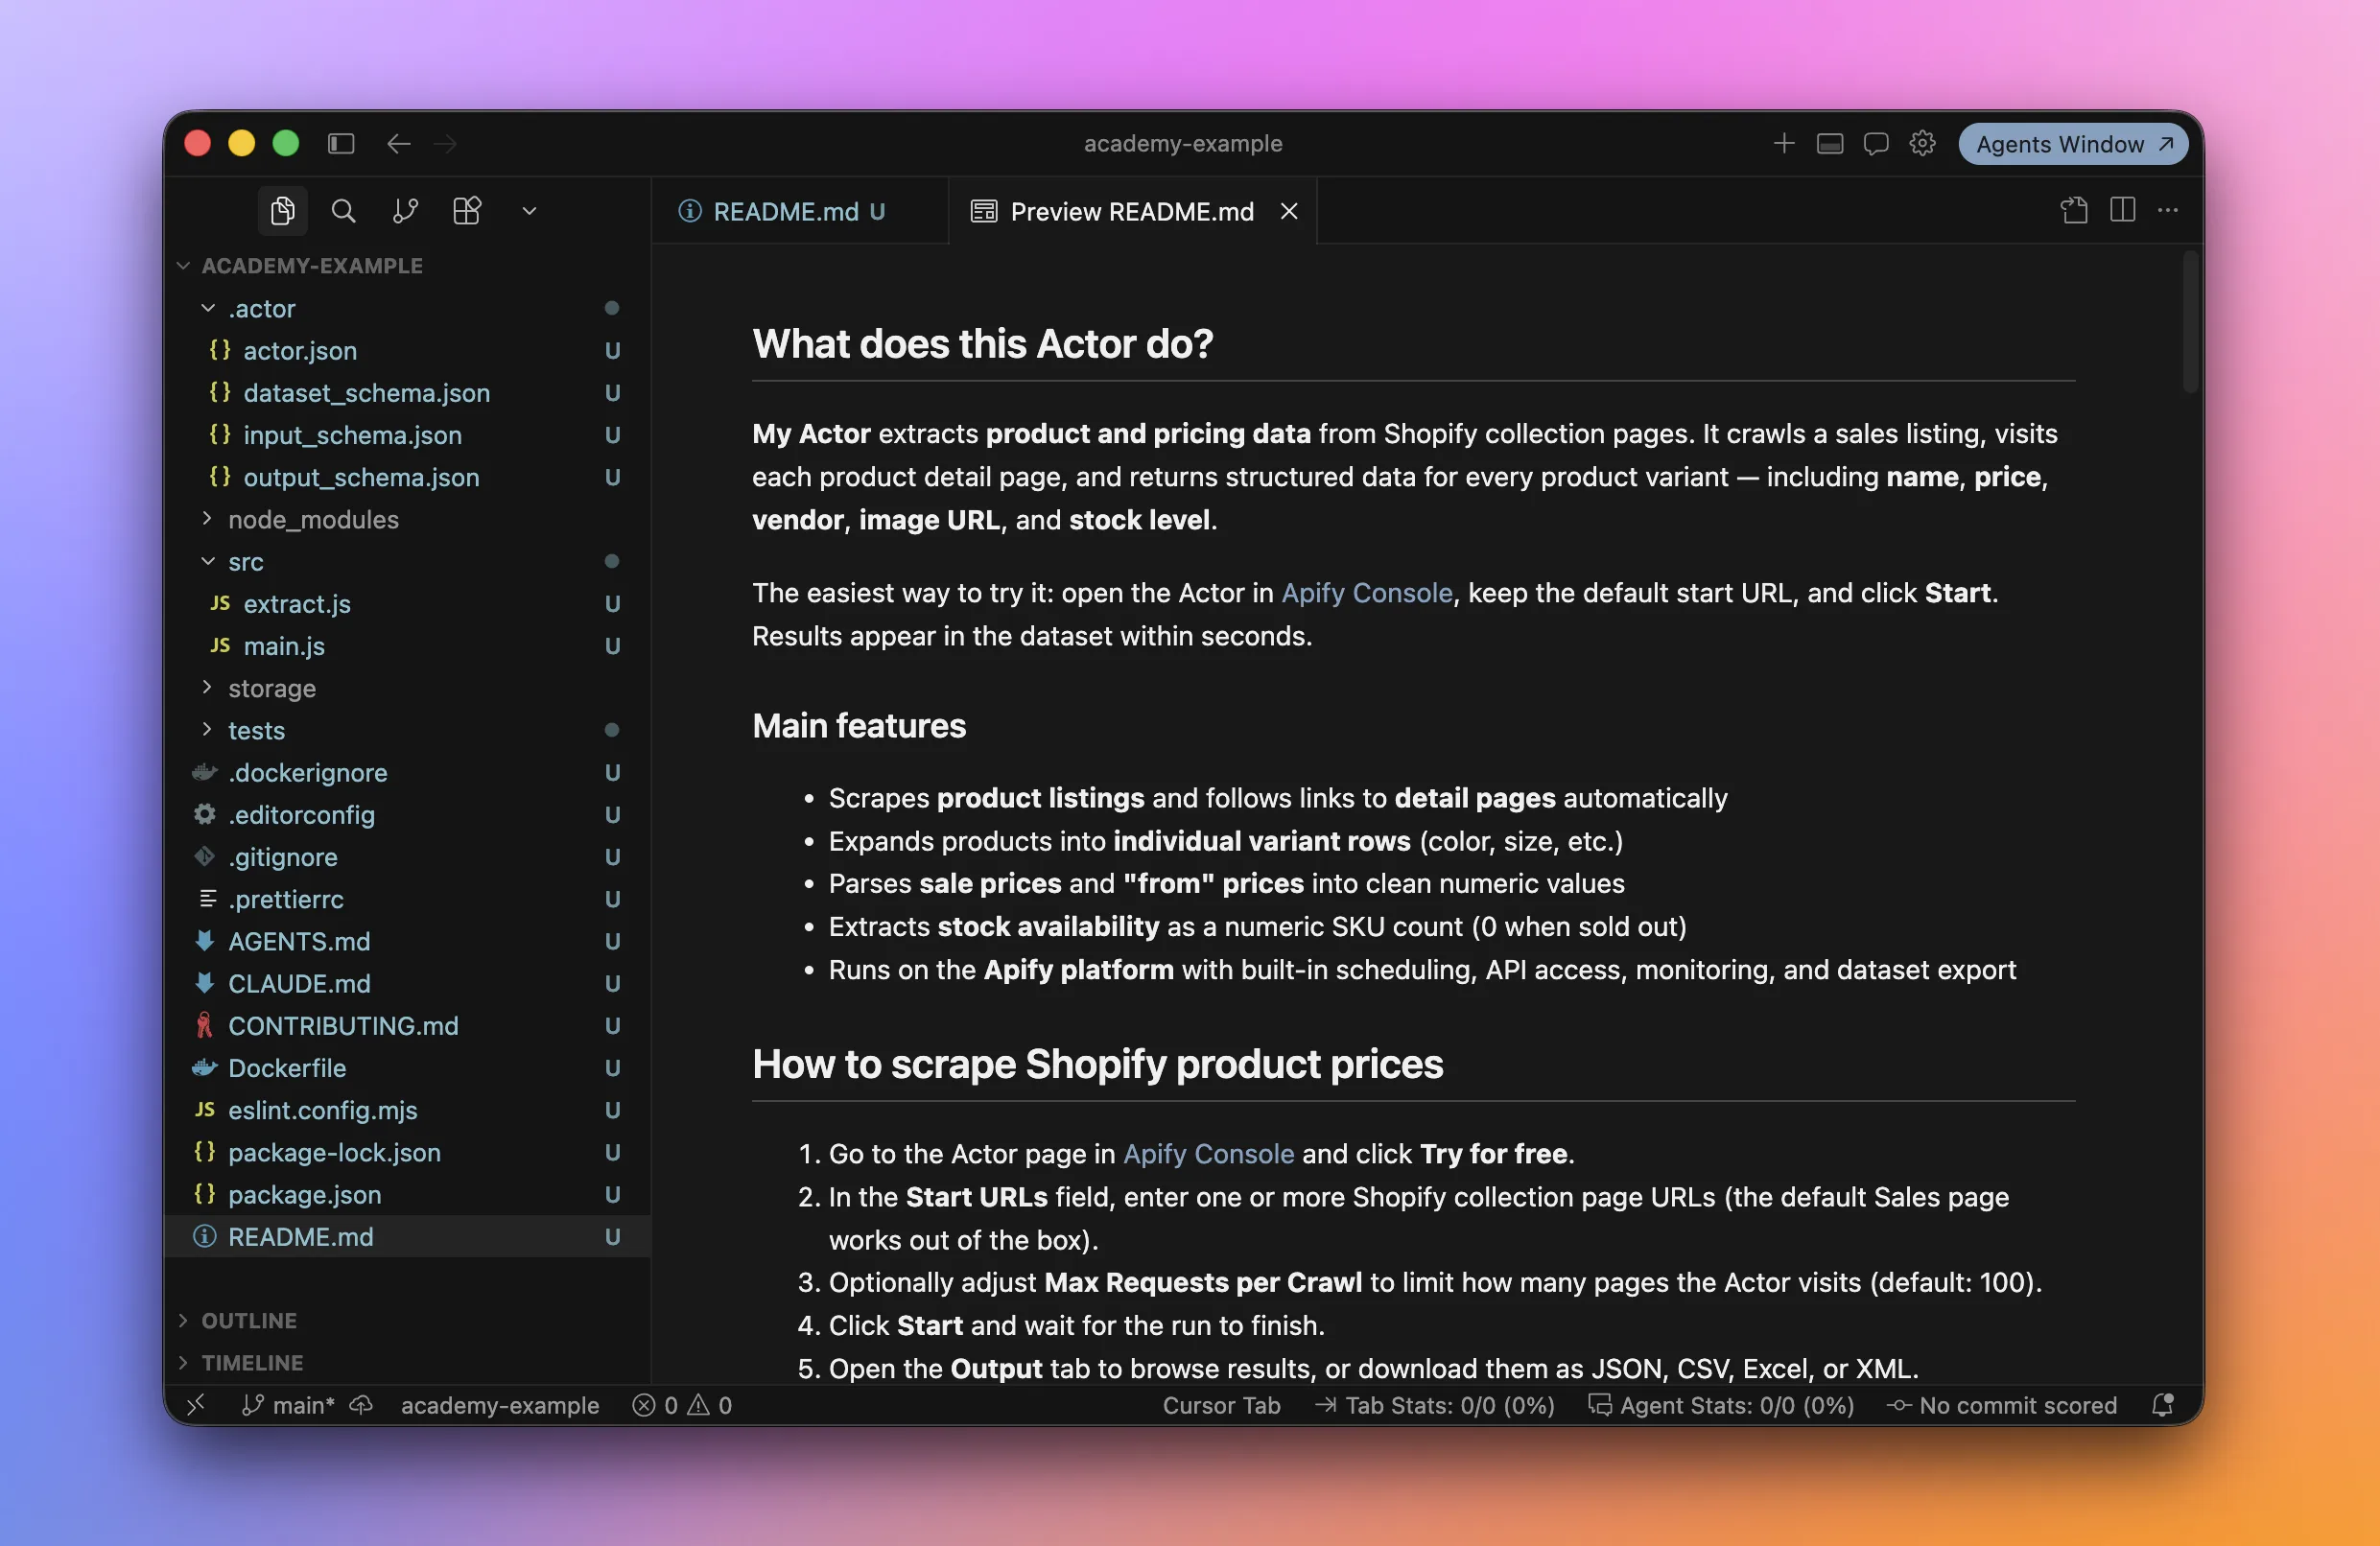Screen dimensions: 2380x1546
Task: Open errors and warnings count
Action: click(x=682, y=1405)
